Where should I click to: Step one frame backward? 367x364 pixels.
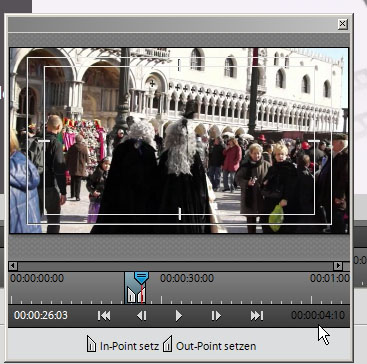click(x=142, y=315)
